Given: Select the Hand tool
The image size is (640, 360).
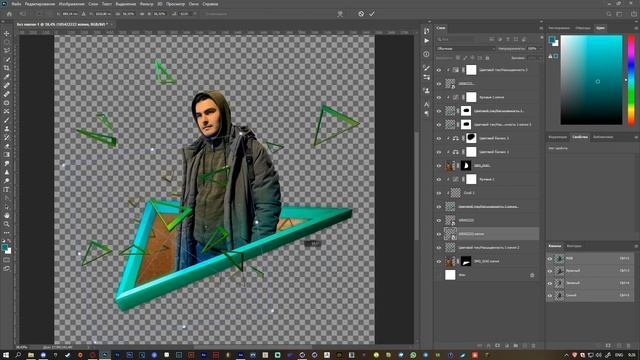Looking at the screenshot, I should point(7,215).
